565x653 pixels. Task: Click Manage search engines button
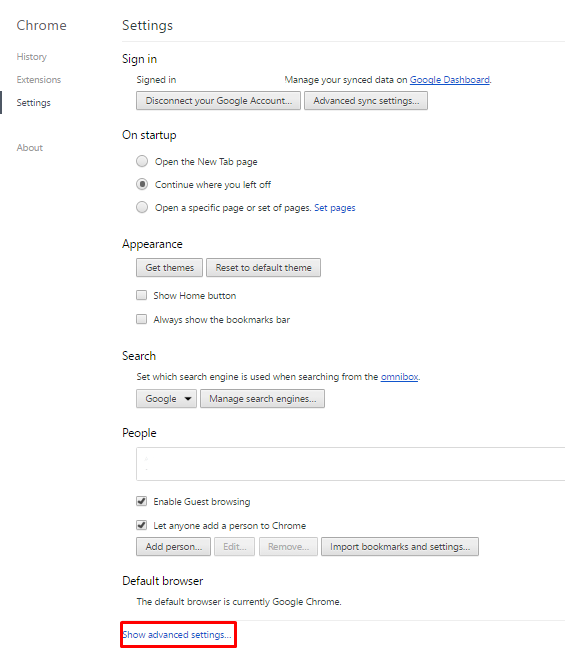262,399
